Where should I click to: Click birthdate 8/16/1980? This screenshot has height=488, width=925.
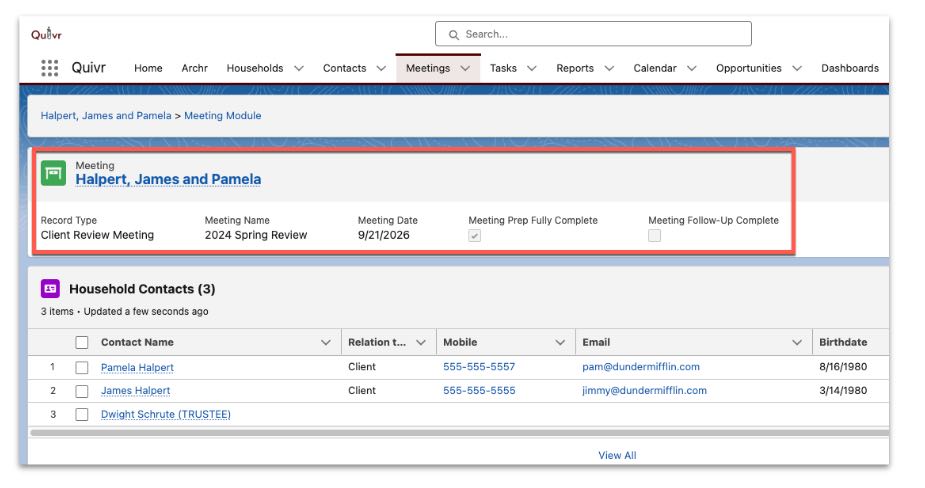click(843, 366)
